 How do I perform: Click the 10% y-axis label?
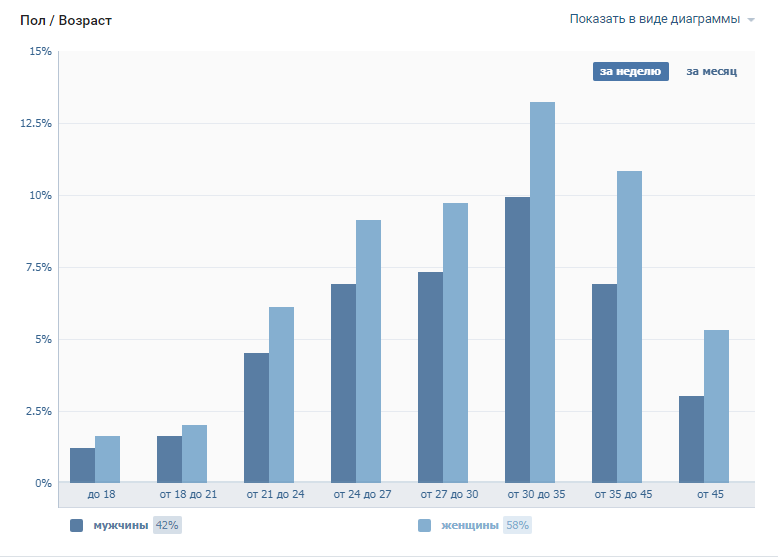[x=40, y=195]
